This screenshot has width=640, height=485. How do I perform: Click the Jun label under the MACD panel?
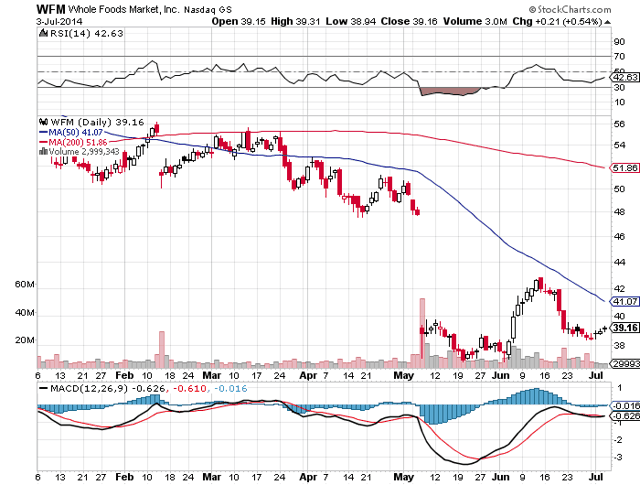[x=500, y=477]
